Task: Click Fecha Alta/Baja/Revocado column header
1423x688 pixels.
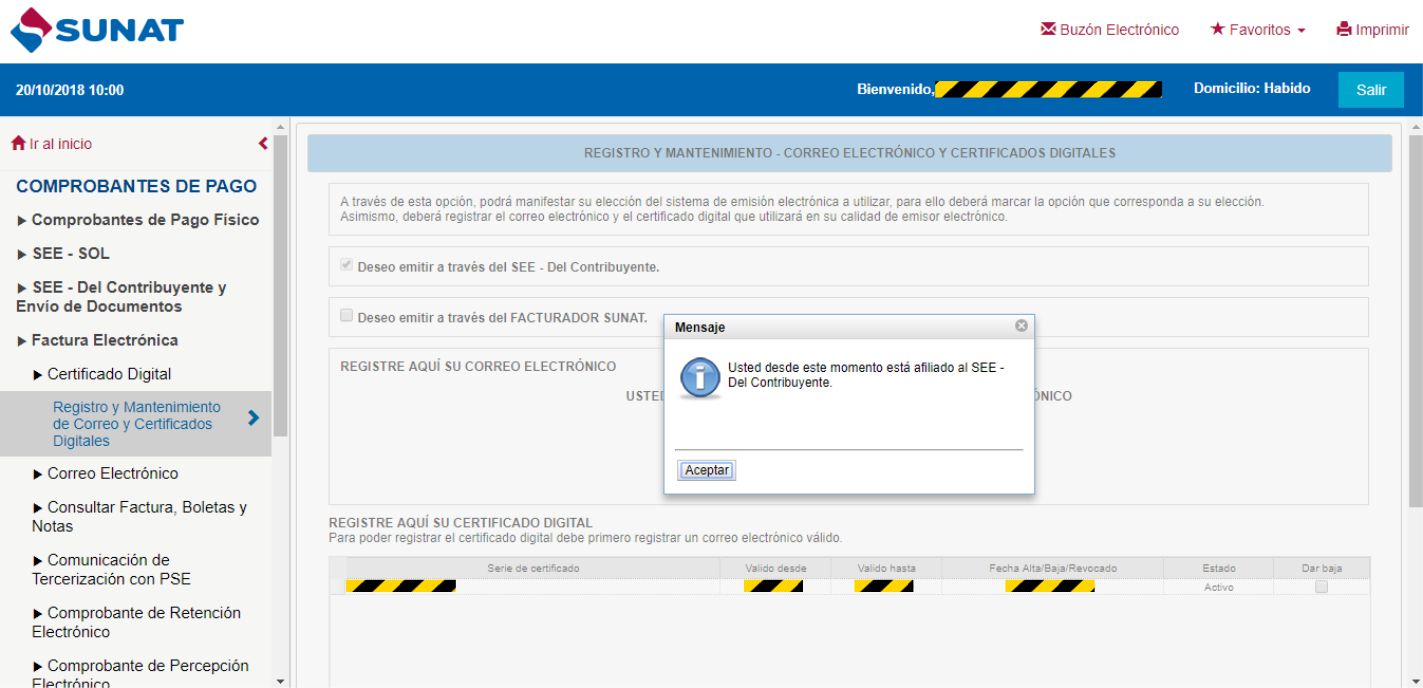Action: coord(1053,568)
